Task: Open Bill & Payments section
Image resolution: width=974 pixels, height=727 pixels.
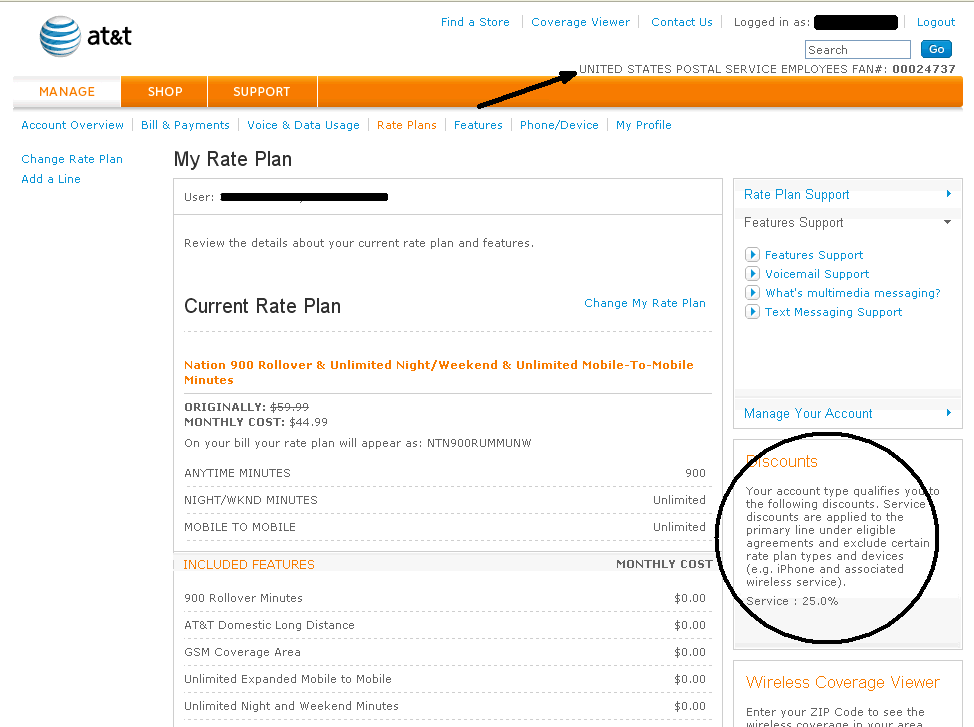Action: (x=185, y=125)
